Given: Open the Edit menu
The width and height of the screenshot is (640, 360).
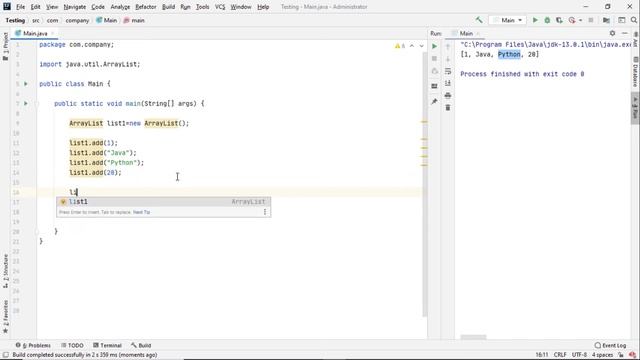Looking at the screenshot, I should pyautogui.click(x=36, y=7).
